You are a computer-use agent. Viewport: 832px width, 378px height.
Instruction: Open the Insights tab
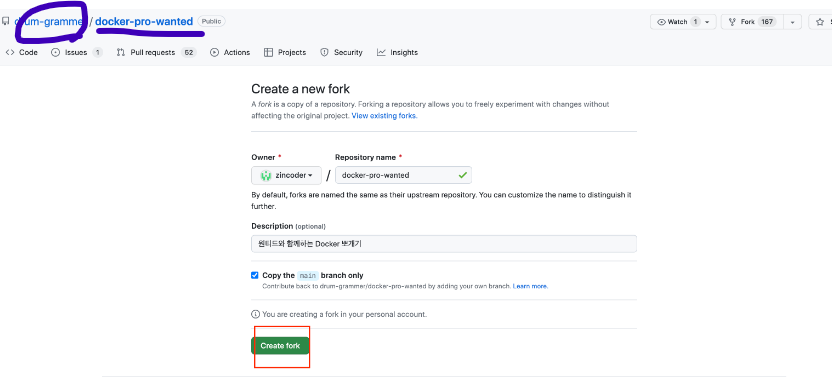[397, 53]
